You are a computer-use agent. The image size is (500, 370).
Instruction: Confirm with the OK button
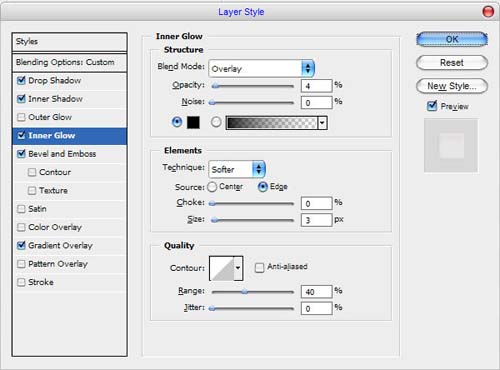(x=452, y=39)
